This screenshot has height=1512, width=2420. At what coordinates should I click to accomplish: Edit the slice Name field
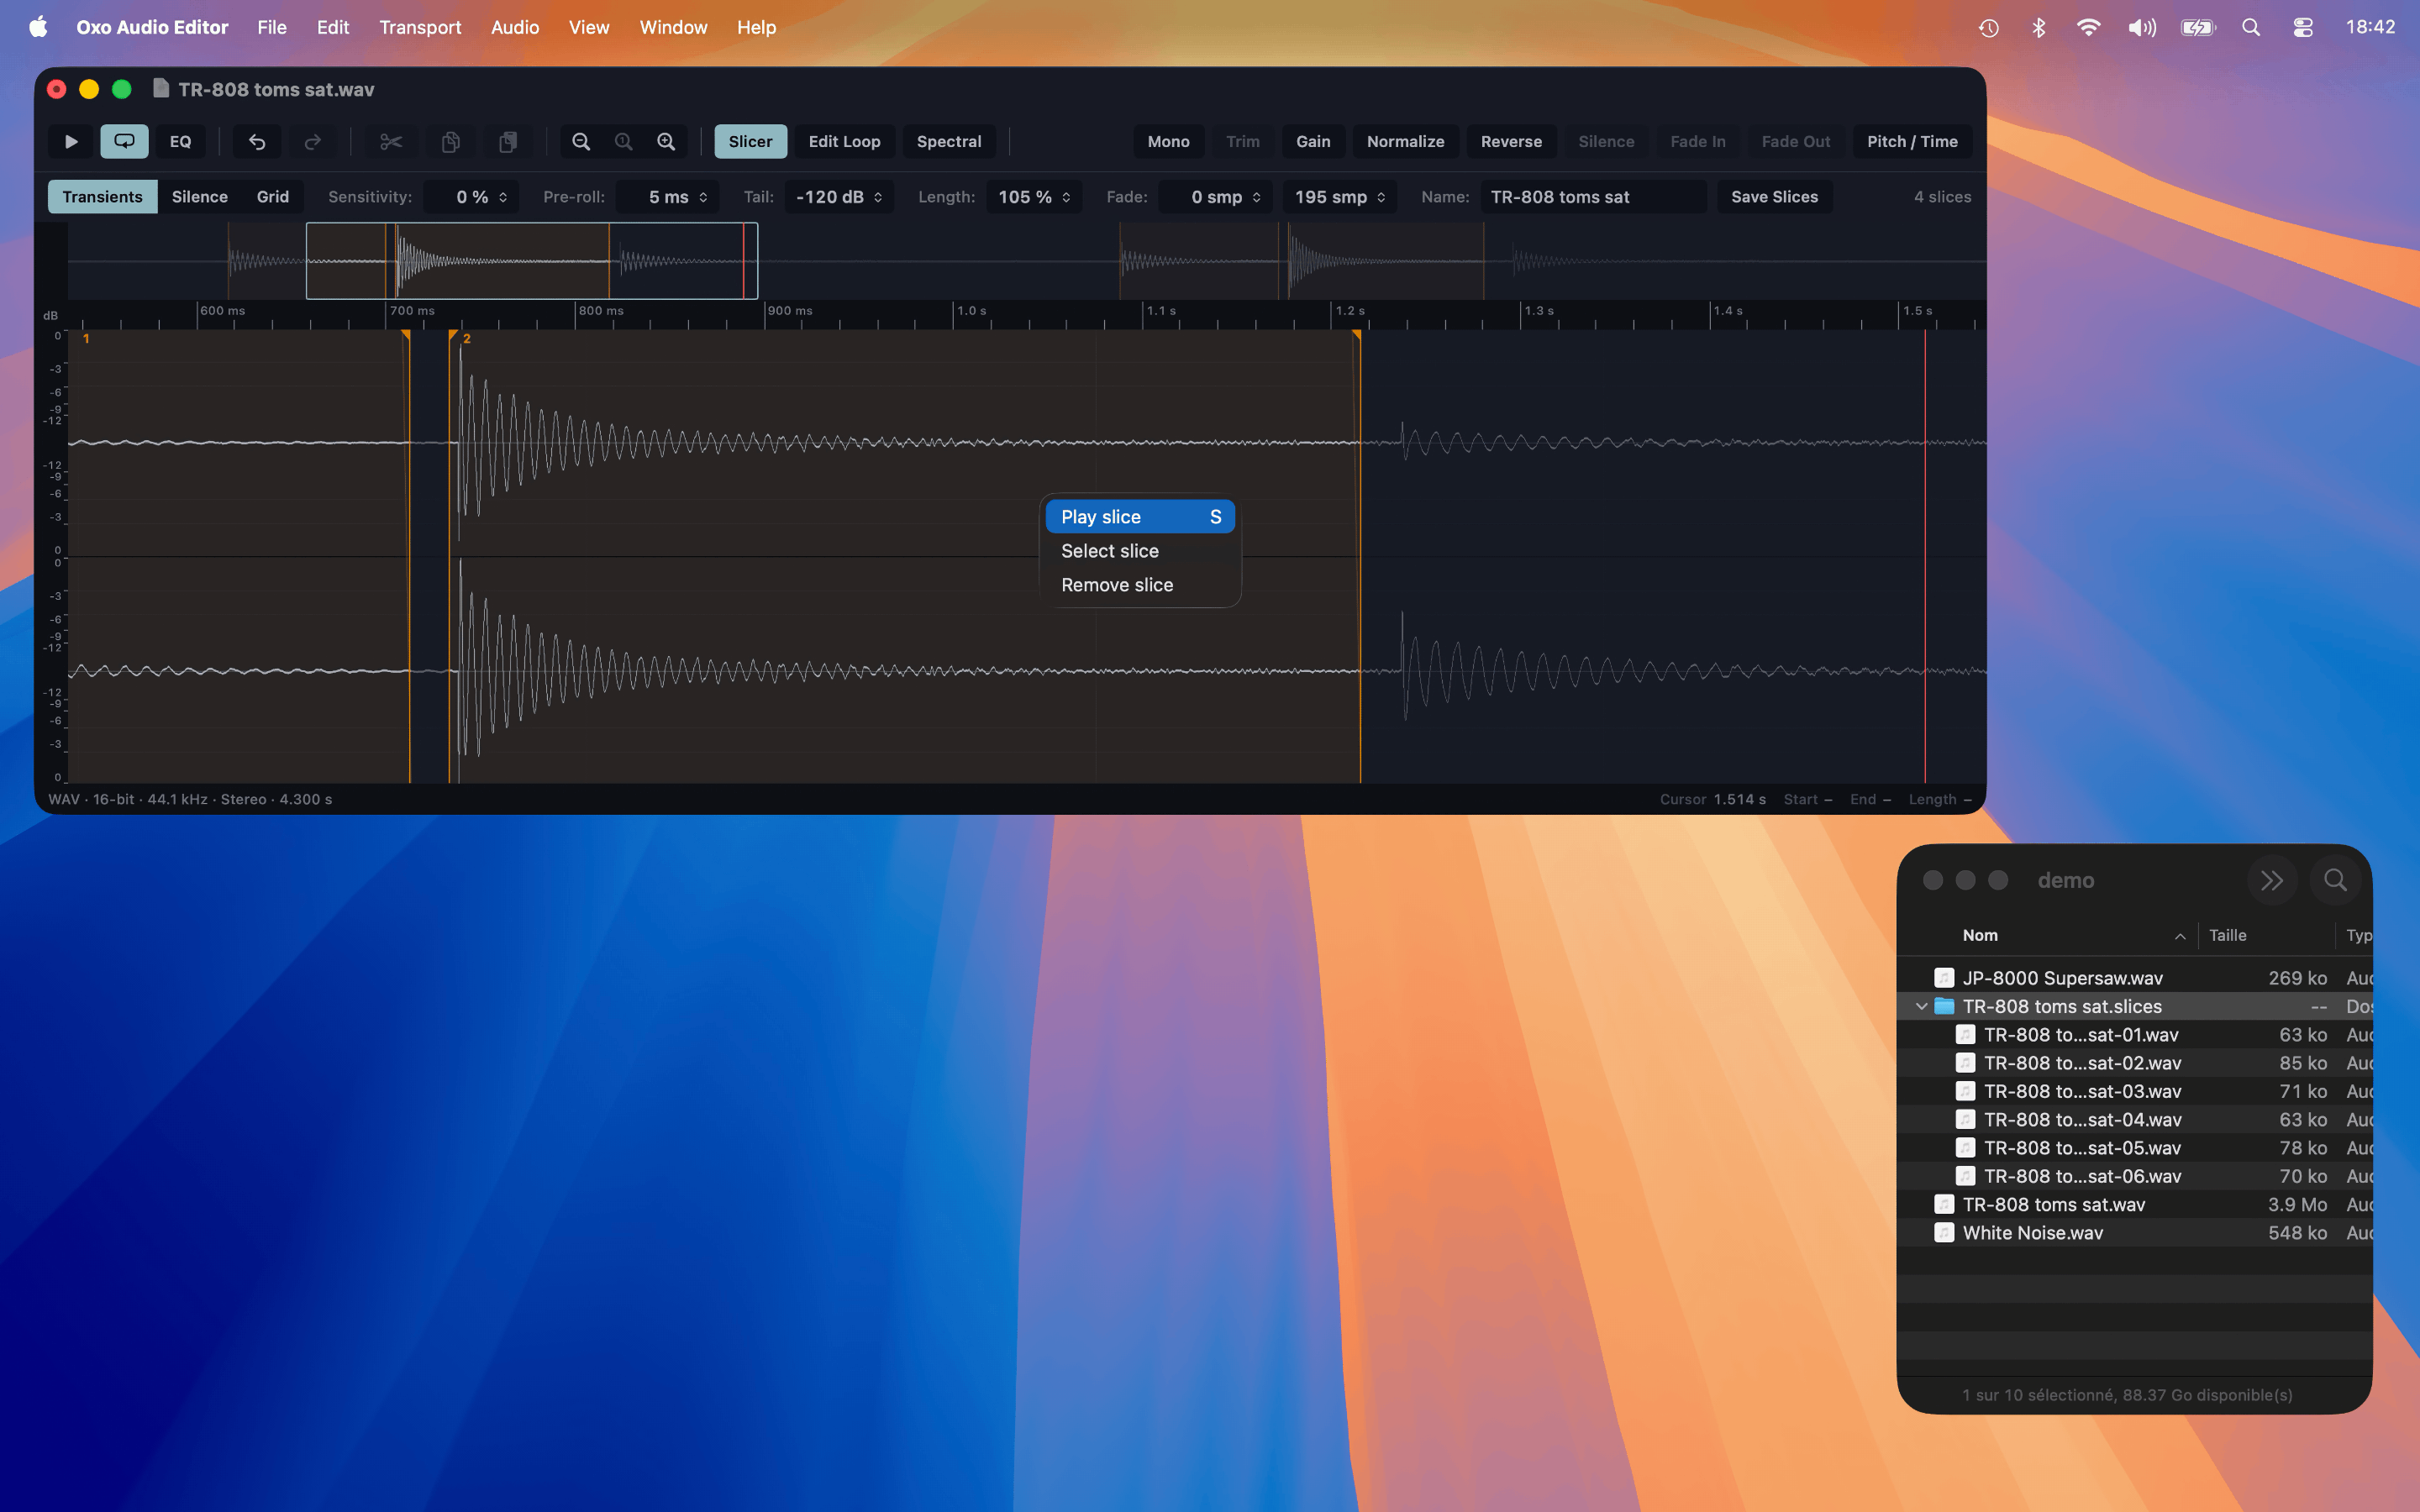click(1593, 197)
